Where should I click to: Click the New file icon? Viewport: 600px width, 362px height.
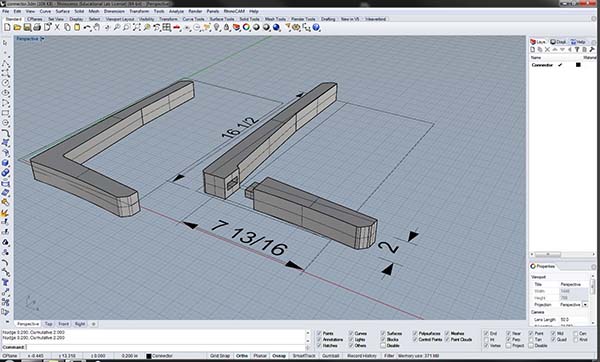pos(7,27)
